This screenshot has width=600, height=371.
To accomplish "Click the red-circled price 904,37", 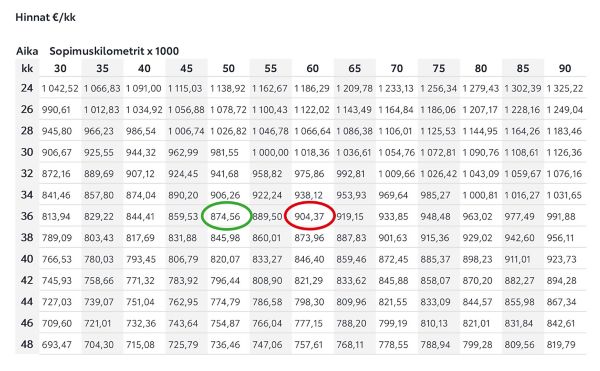I will 309,216.
